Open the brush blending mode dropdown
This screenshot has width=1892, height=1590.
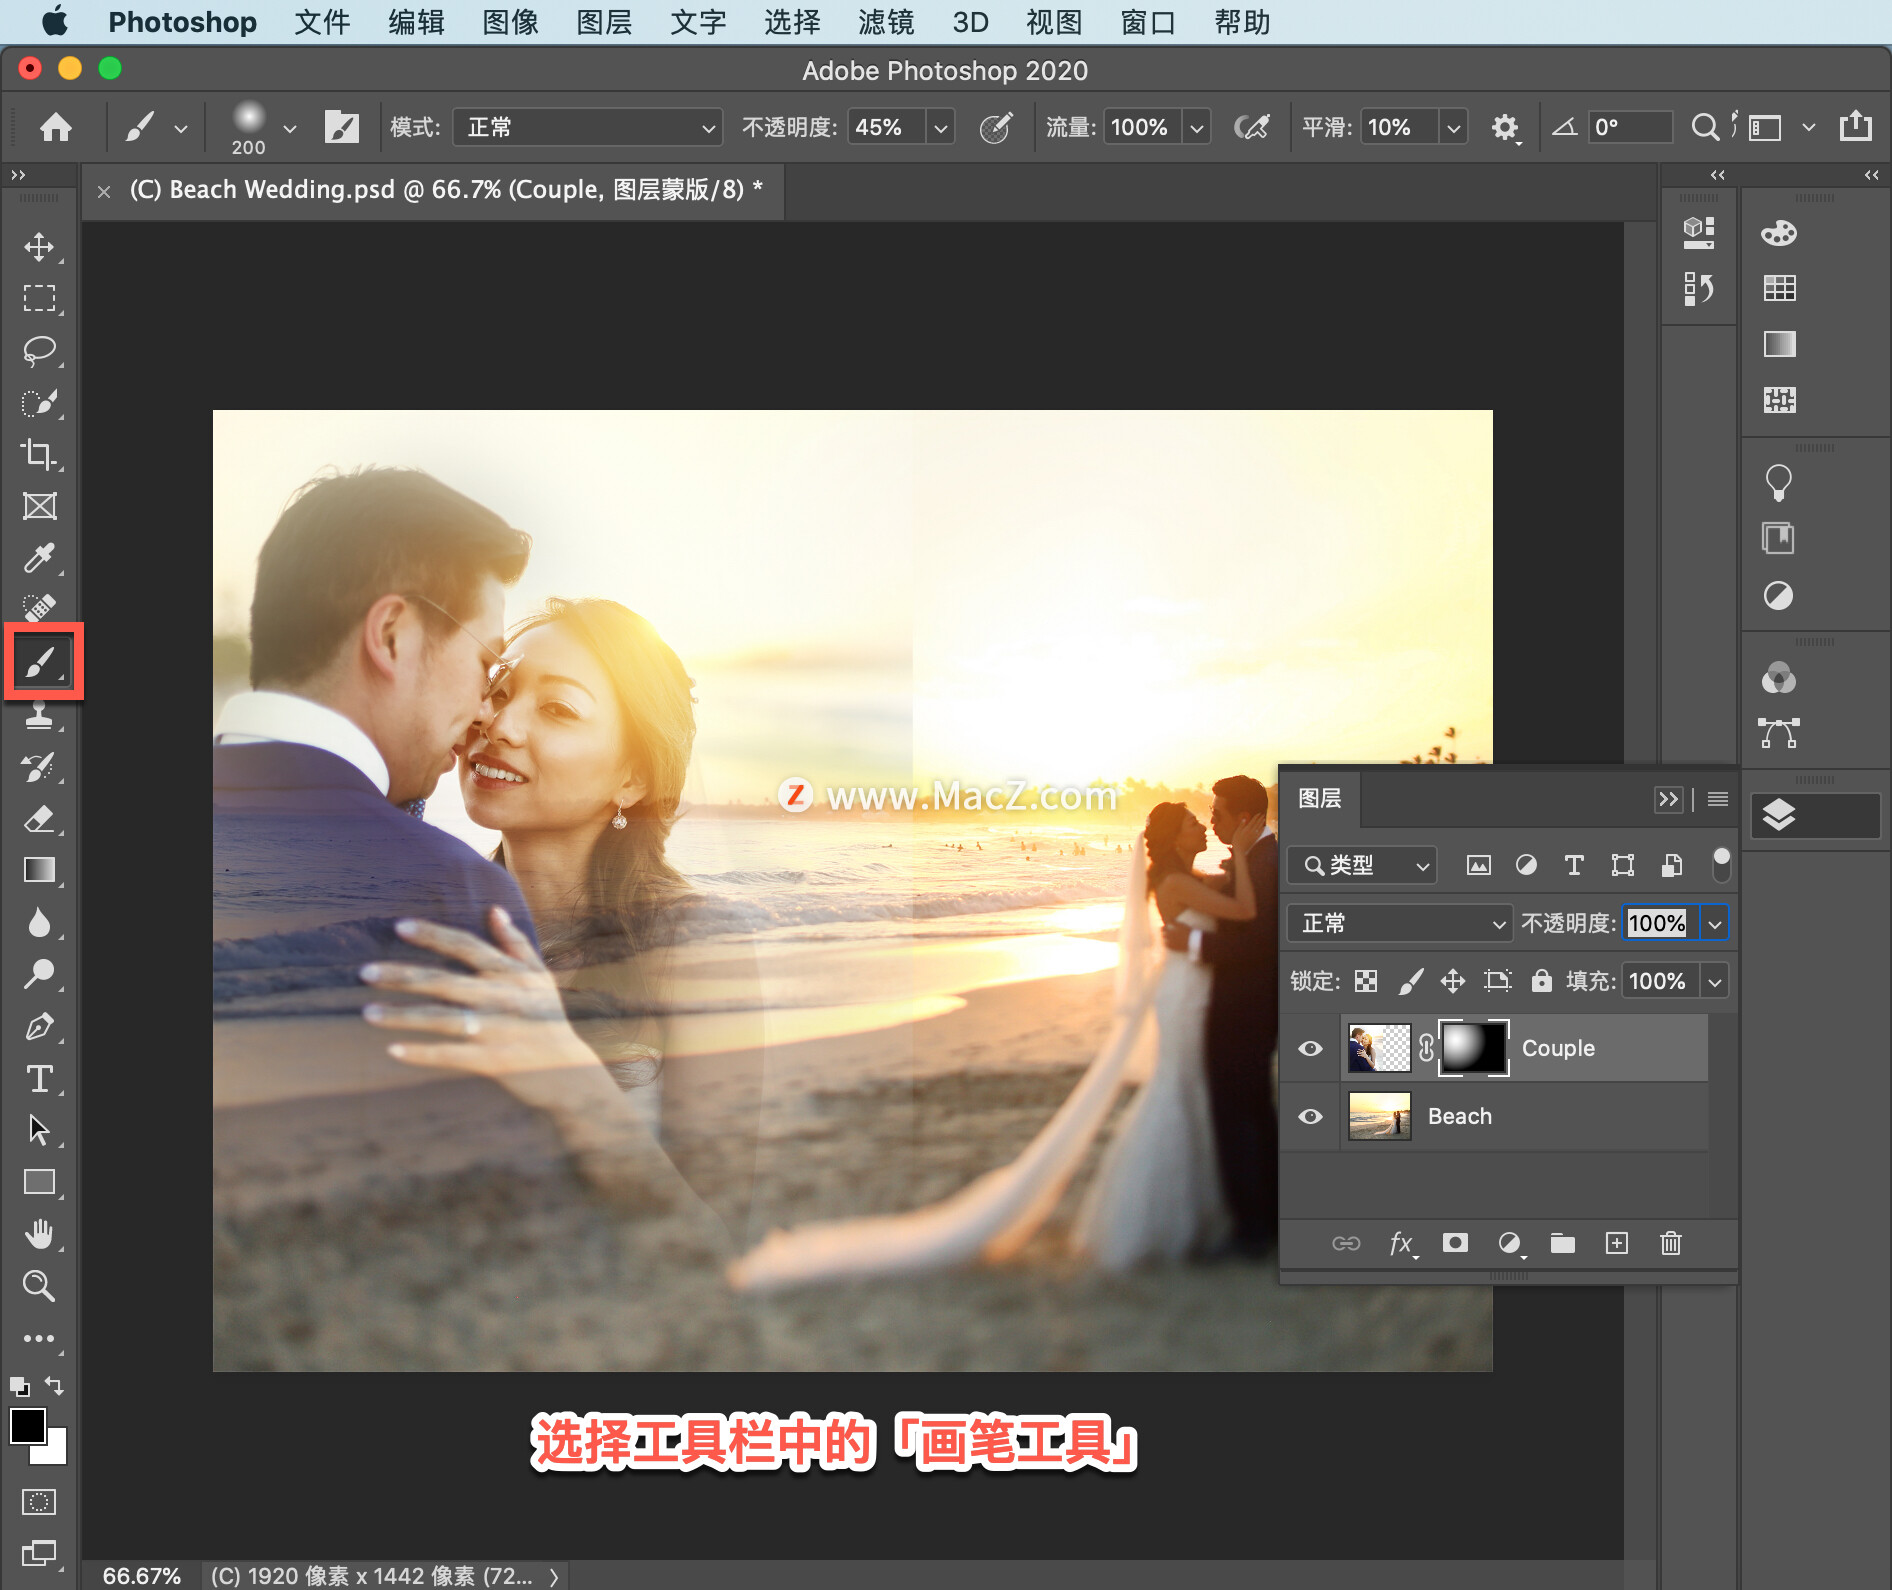pos(587,127)
